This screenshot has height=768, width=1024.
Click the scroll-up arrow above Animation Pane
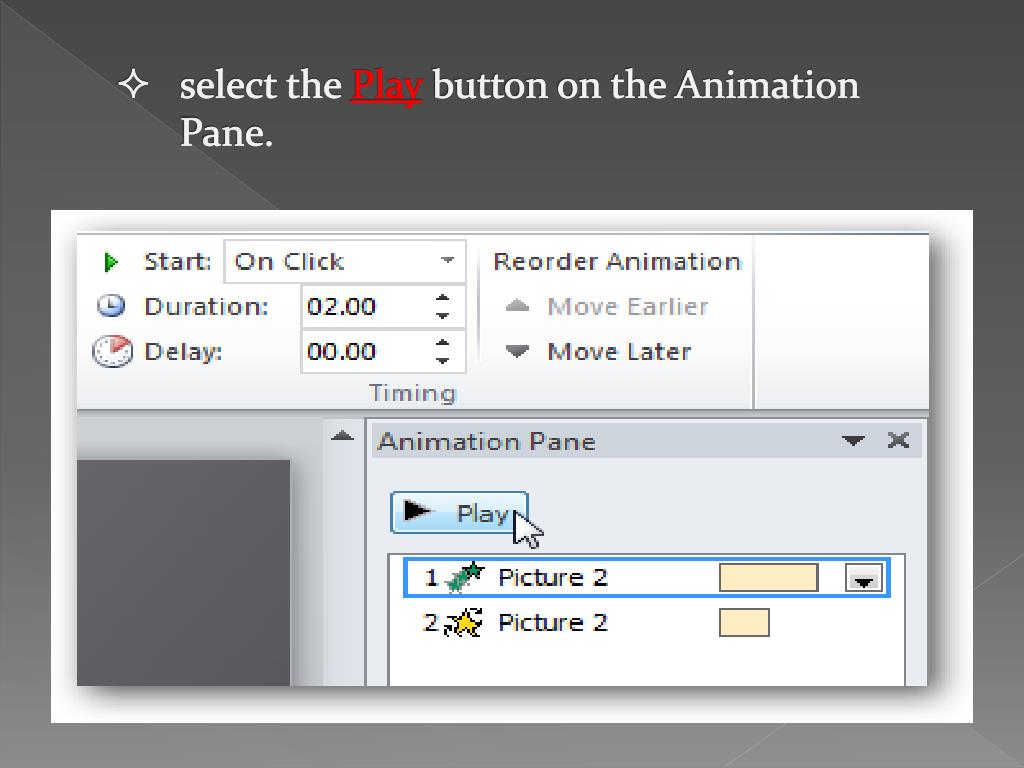[x=340, y=437]
